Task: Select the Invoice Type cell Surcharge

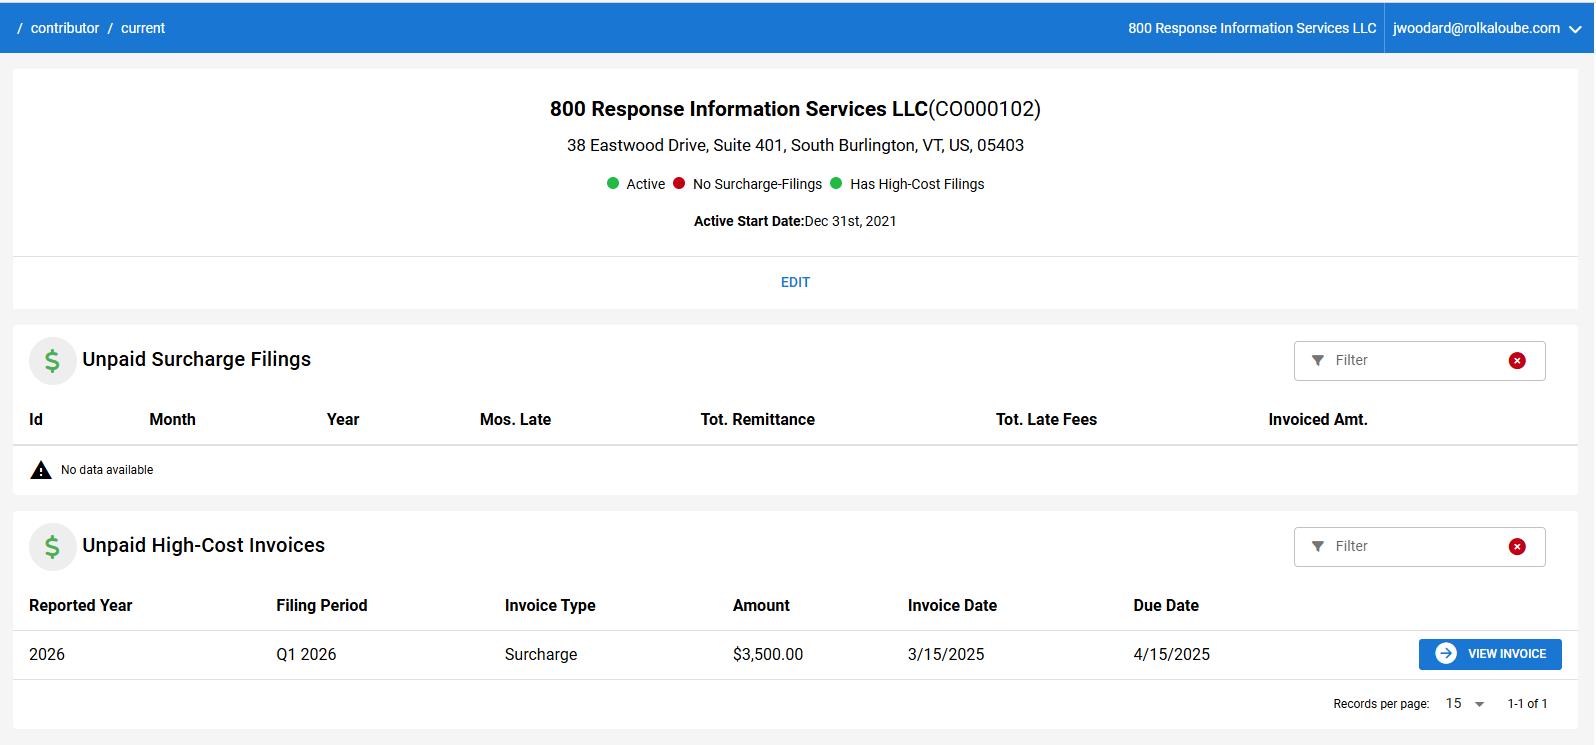Action: pyautogui.click(x=541, y=655)
